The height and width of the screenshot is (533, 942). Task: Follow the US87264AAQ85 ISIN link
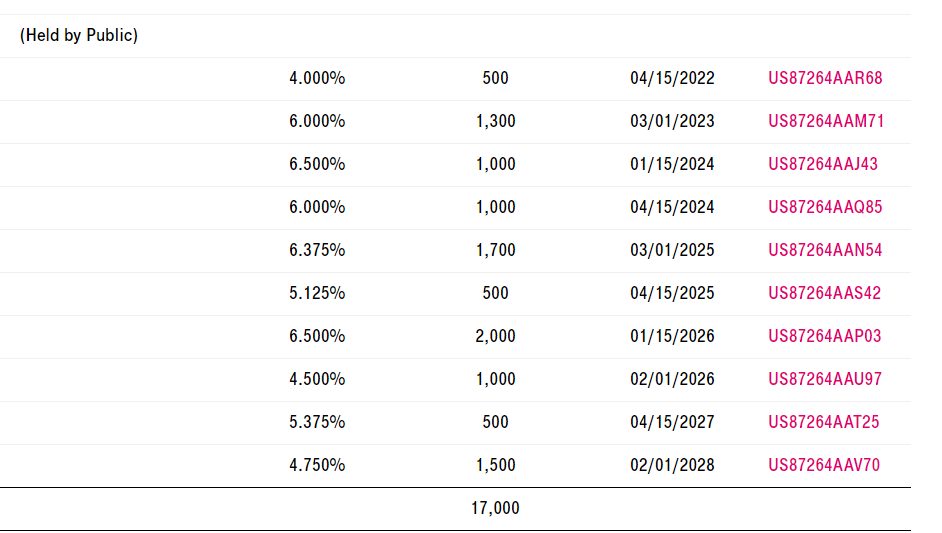click(825, 207)
